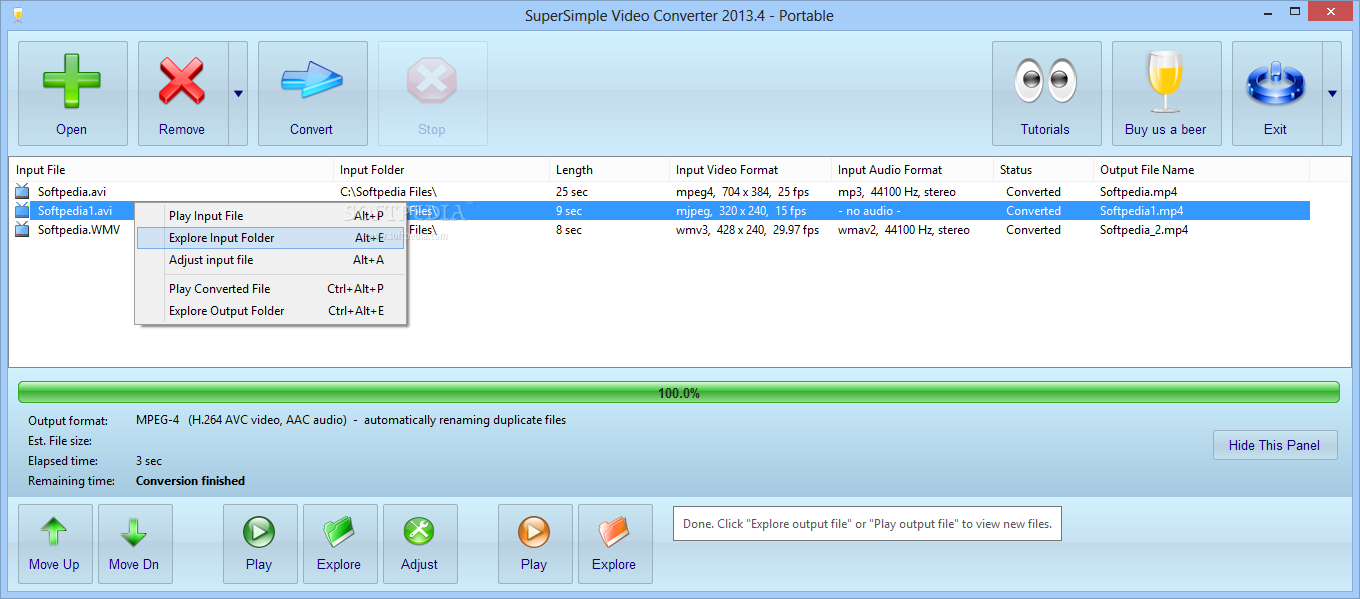Viewport: 1360px width, 599px height.
Task: Sort by the Length column header
Action: [x=610, y=170]
